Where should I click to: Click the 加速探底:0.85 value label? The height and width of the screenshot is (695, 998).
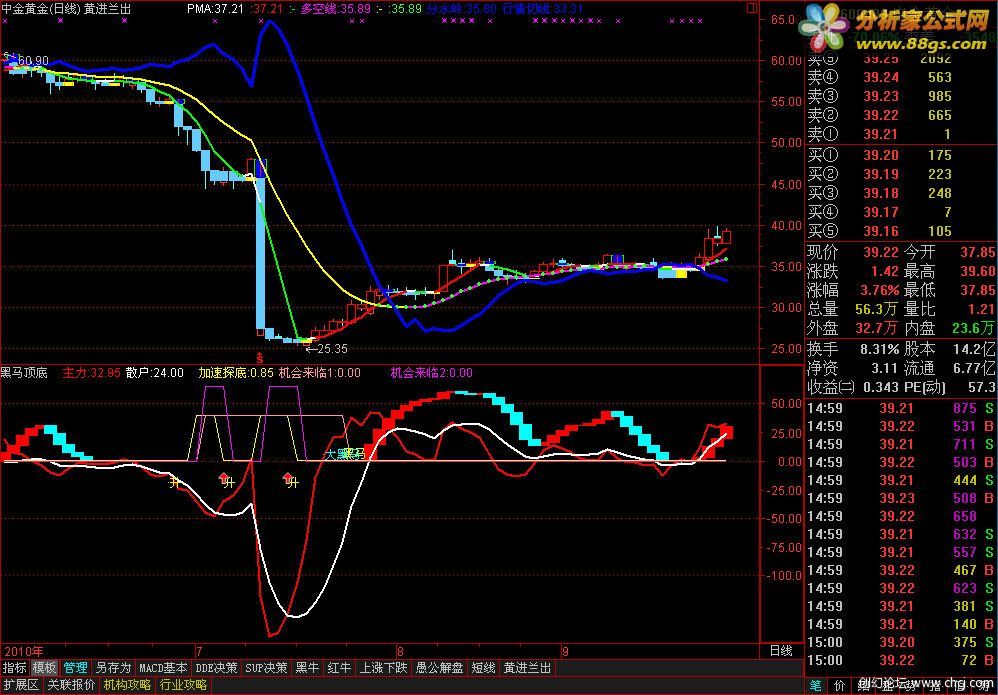point(235,372)
